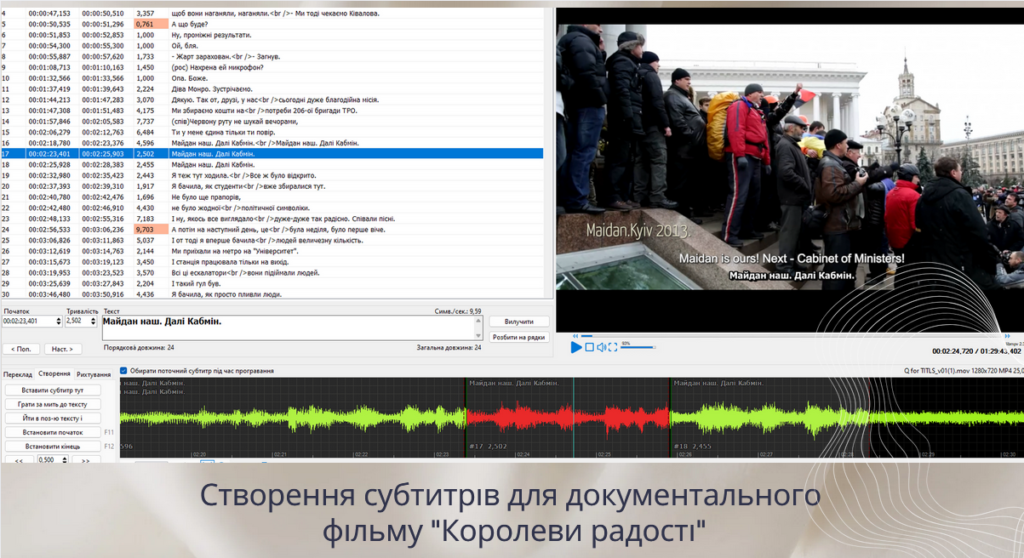Click the 0,500 seek step stepper arrows

click(65, 460)
